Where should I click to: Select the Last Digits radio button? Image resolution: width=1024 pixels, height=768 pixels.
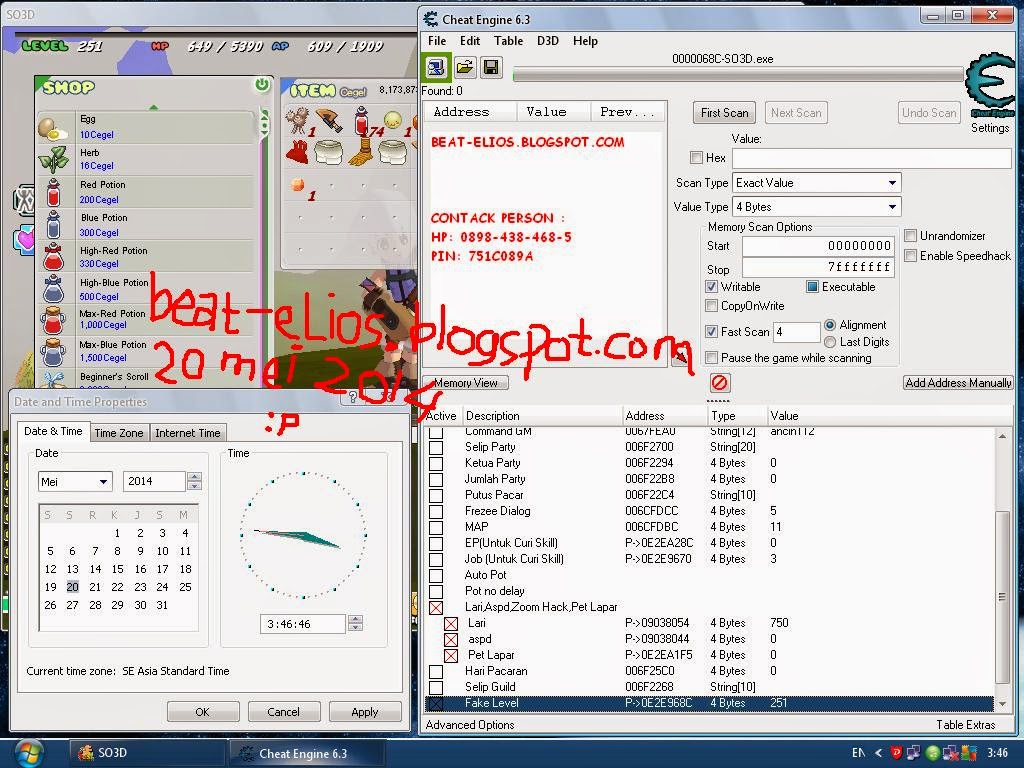coord(830,342)
